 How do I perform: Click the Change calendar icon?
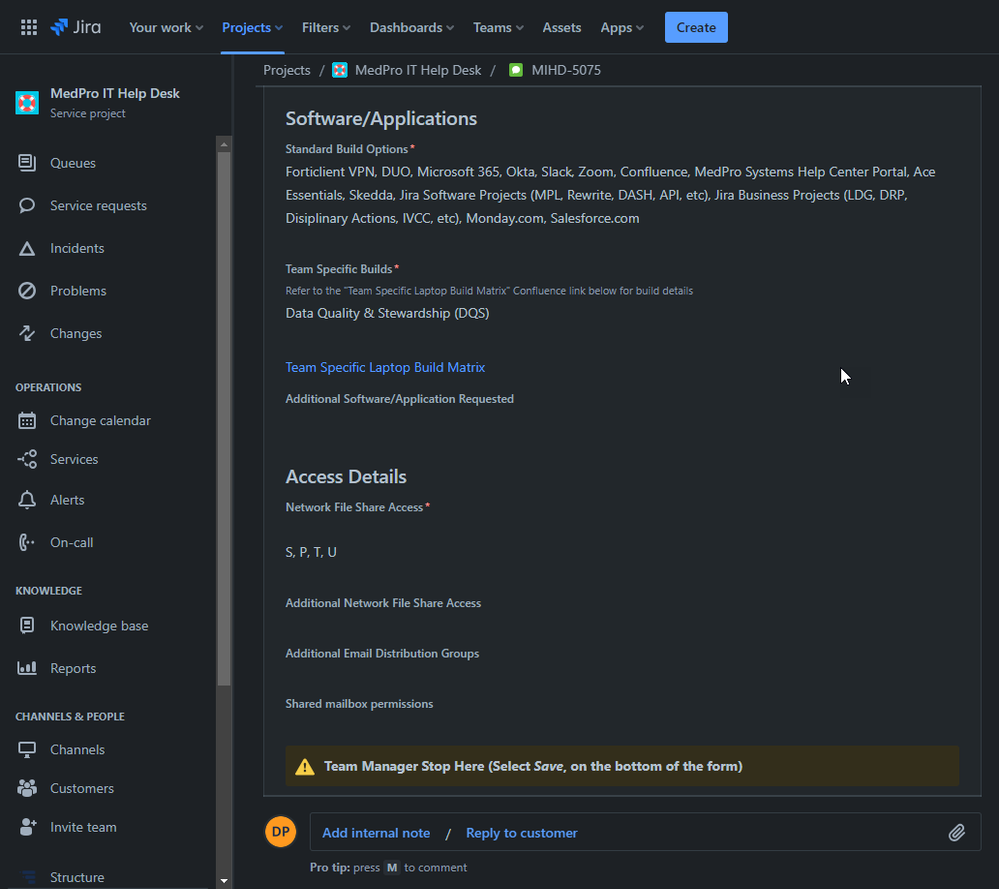27,421
